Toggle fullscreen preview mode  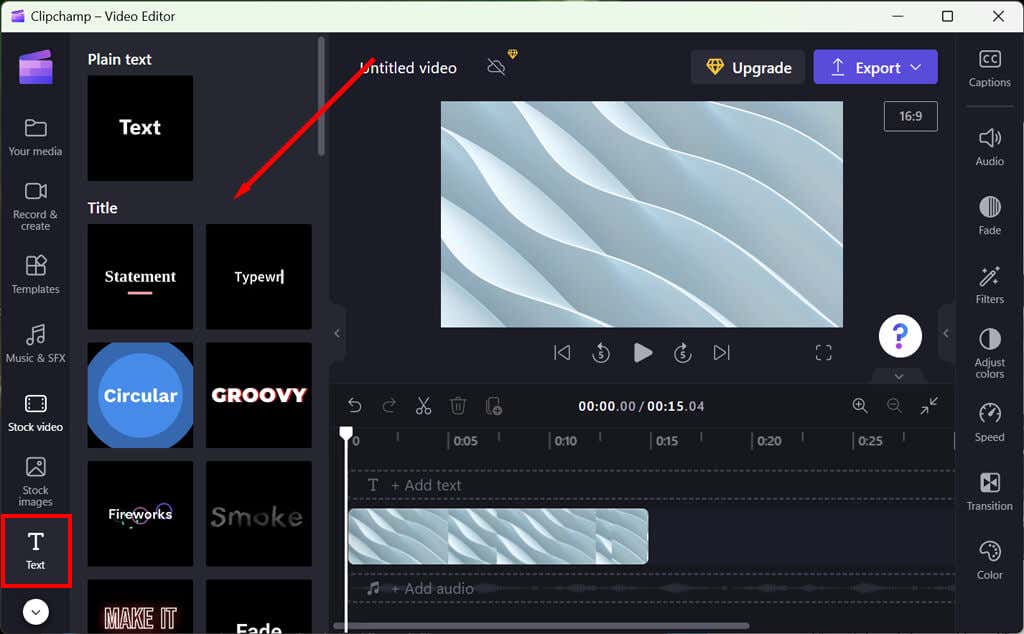[824, 353]
